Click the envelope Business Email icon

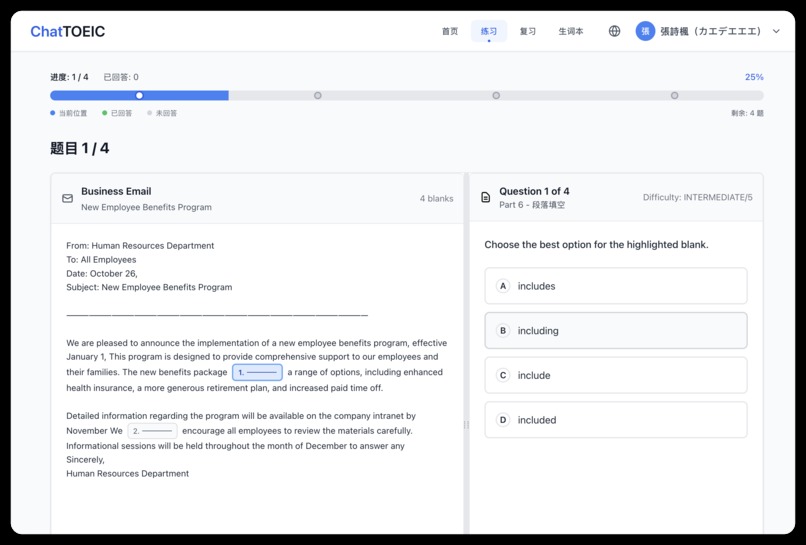67,198
